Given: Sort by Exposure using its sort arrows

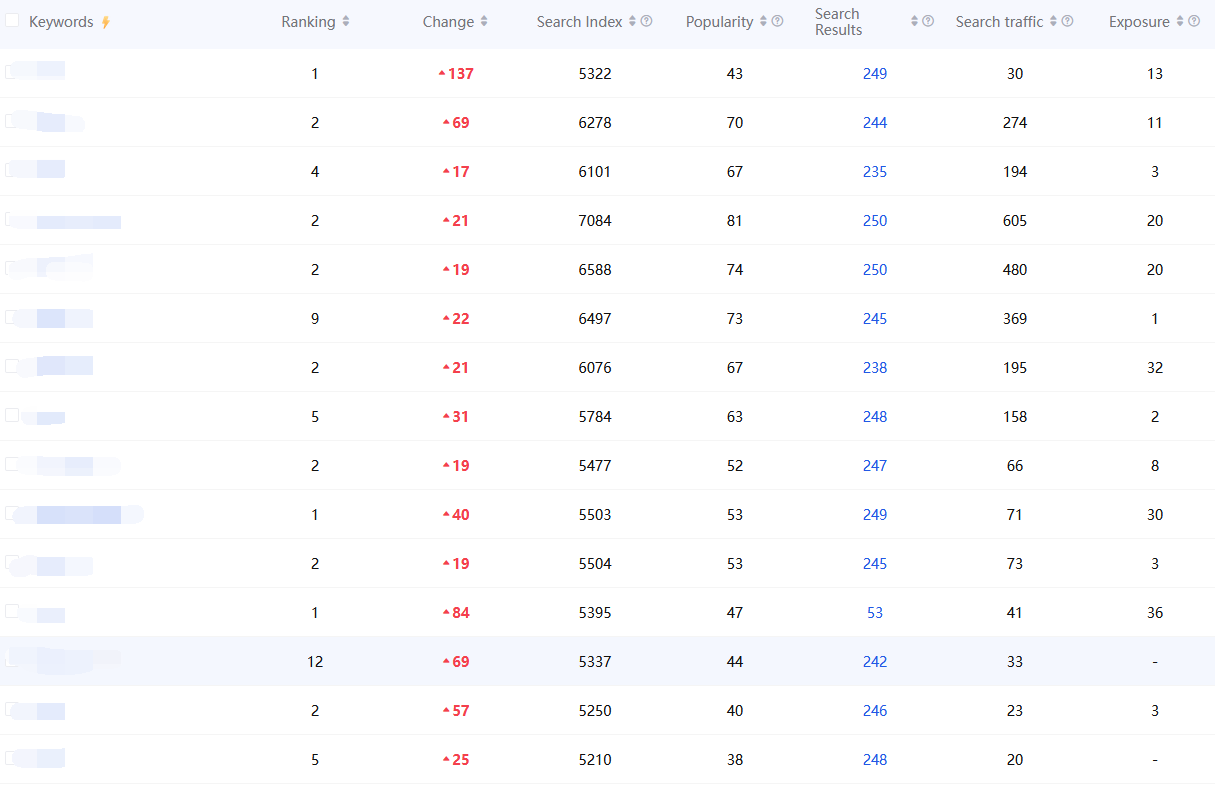Looking at the screenshot, I should click(1179, 22).
